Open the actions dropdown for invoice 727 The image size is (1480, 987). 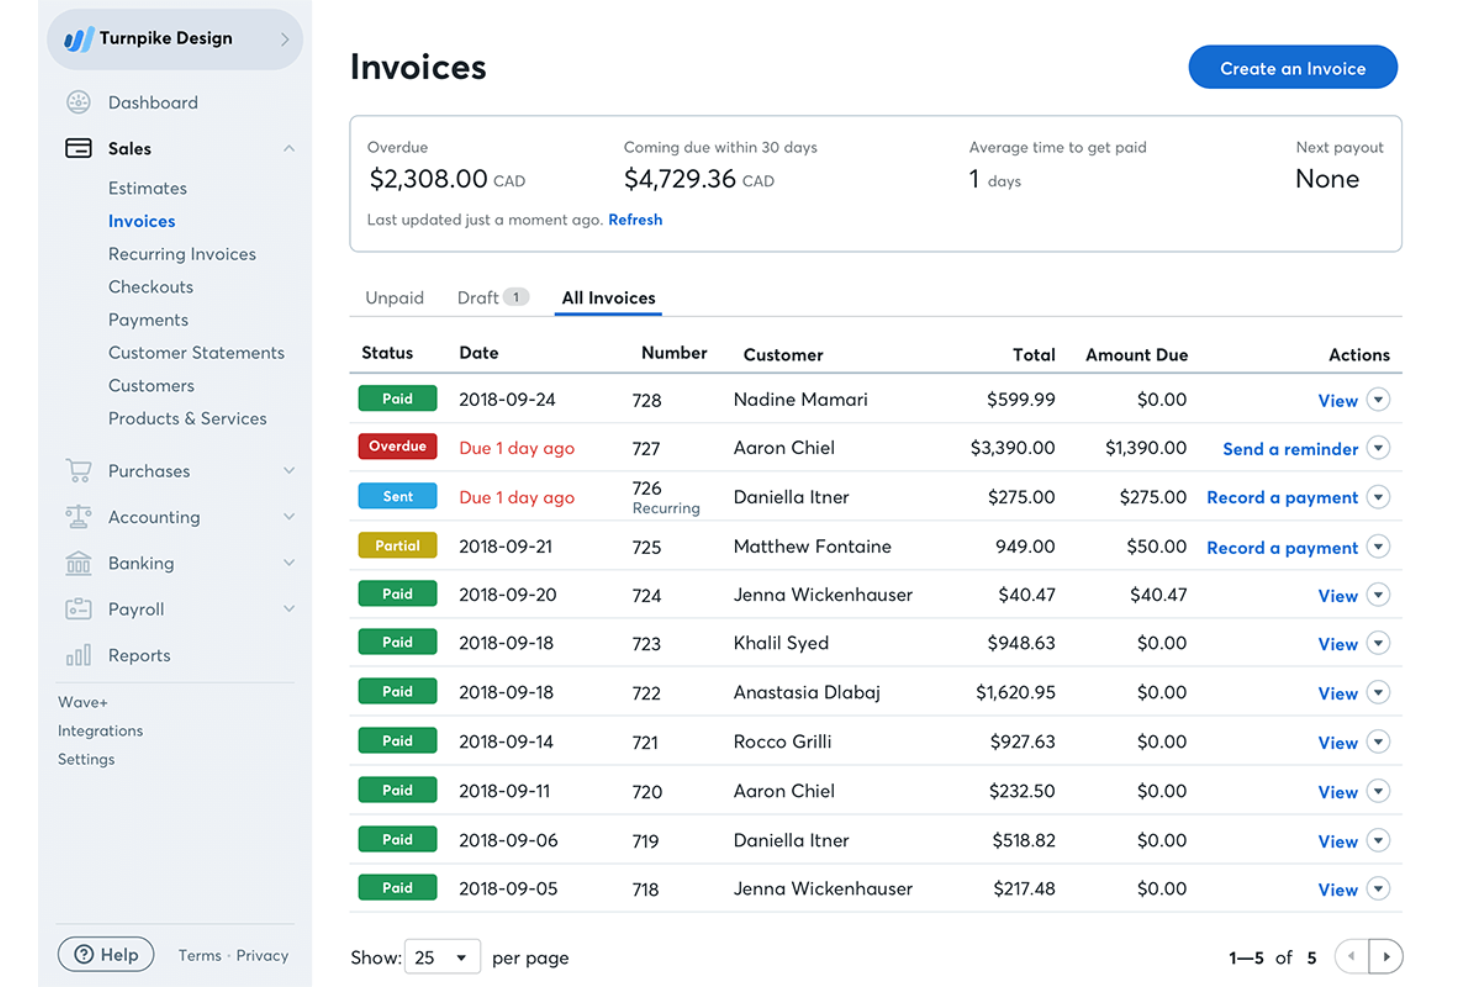click(1379, 448)
